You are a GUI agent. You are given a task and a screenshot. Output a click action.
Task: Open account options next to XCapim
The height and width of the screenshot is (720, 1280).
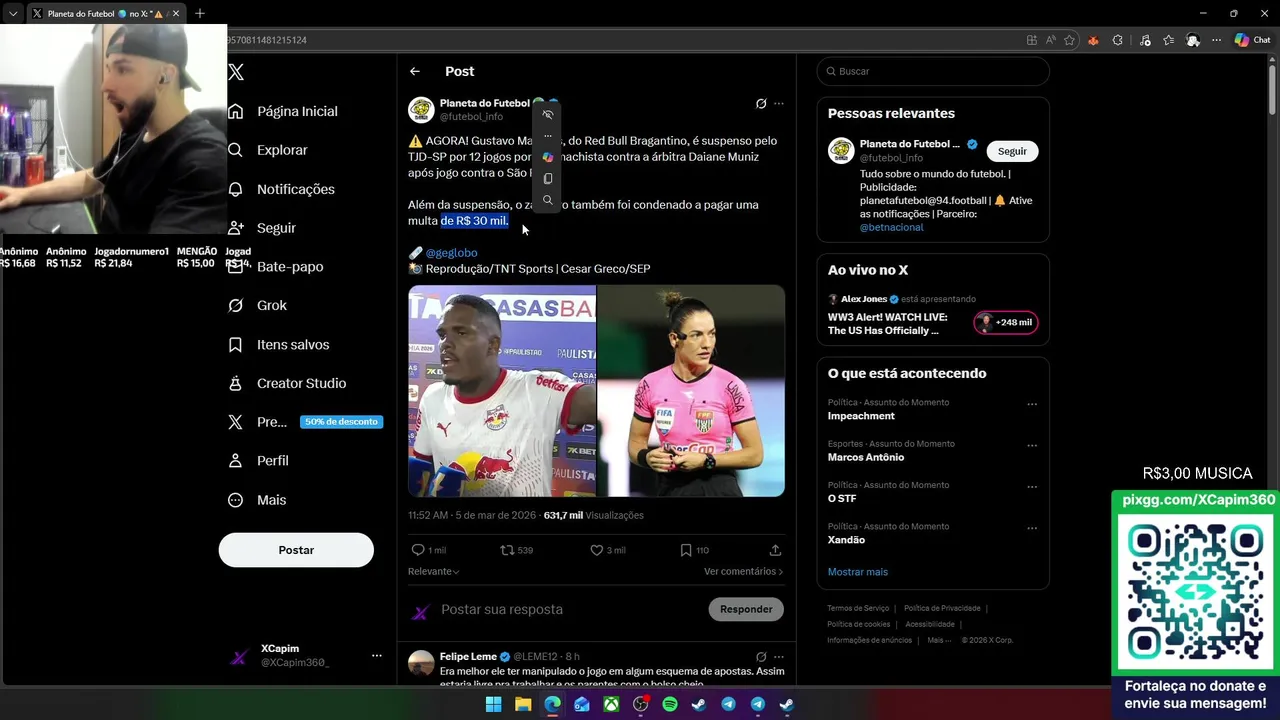(376, 656)
